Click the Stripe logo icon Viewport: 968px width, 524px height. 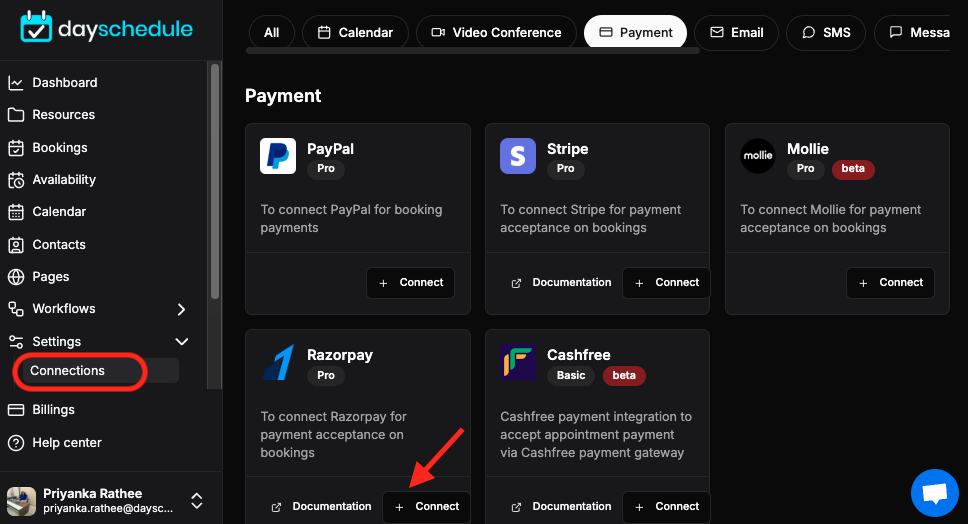pos(518,156)
